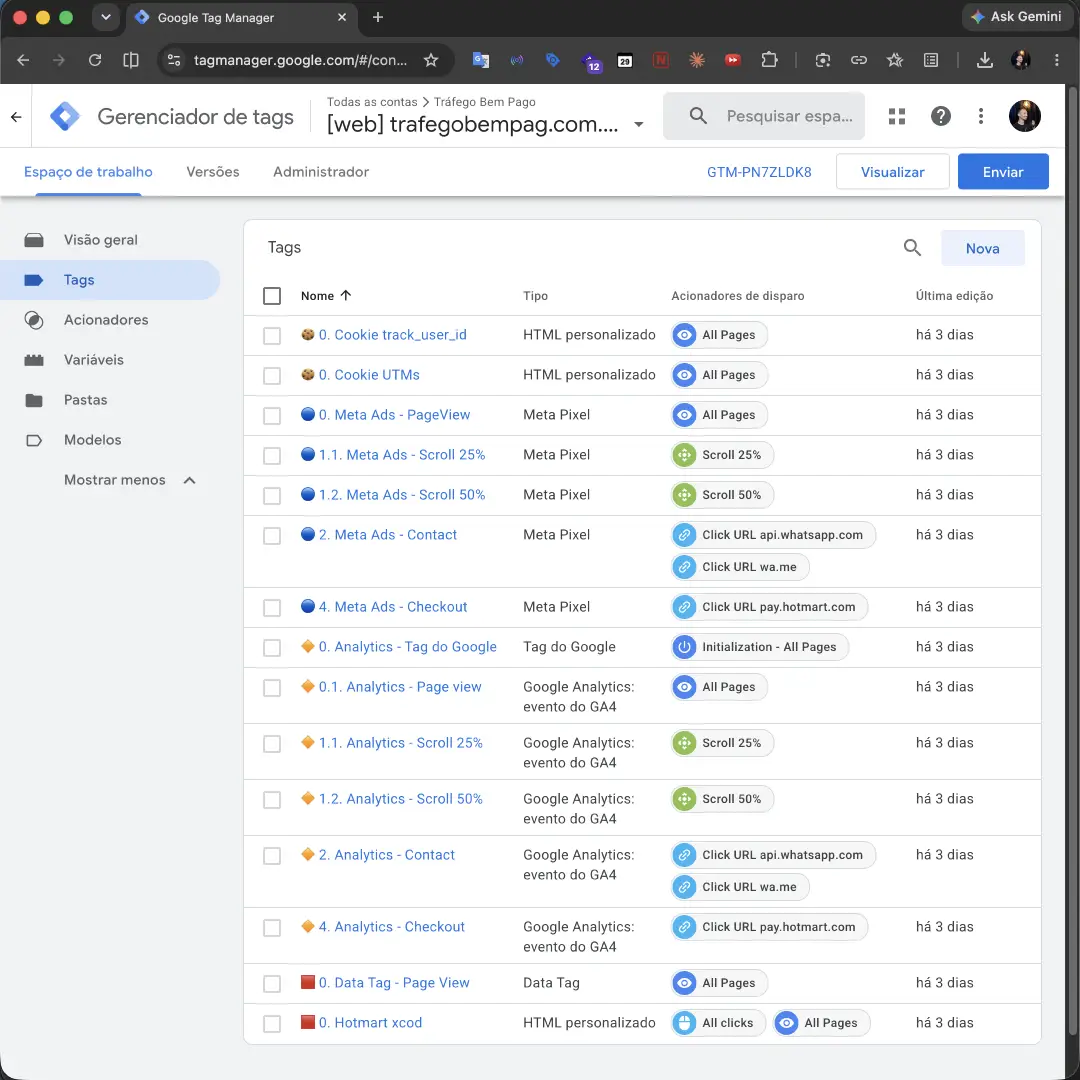Click the browser back arrow

23,60
